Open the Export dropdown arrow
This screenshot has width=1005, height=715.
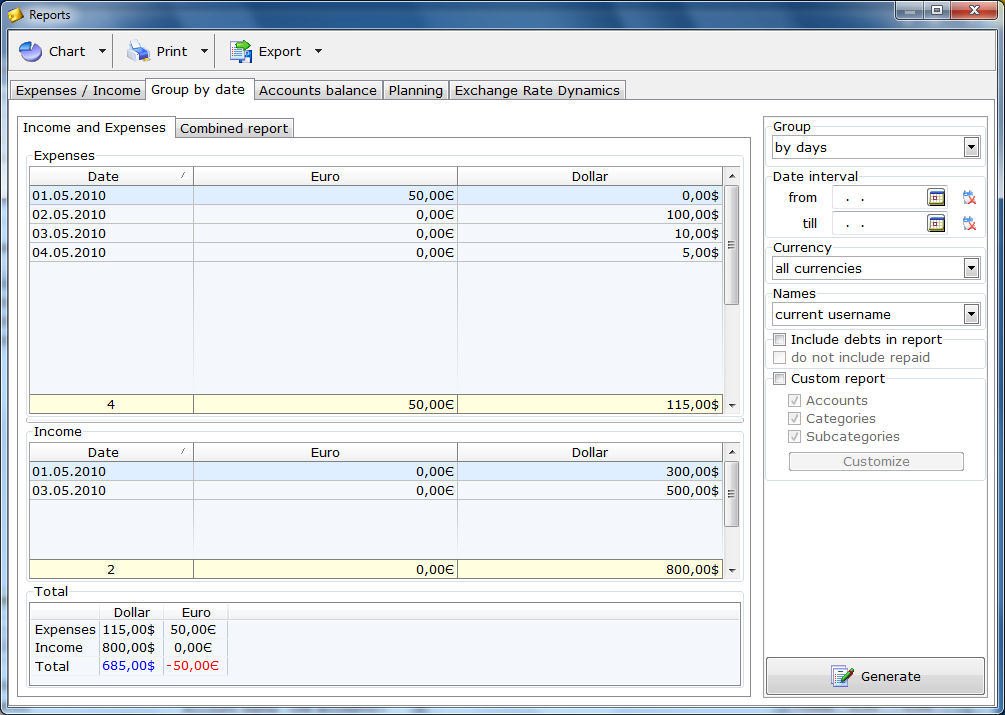pos(318,52)
